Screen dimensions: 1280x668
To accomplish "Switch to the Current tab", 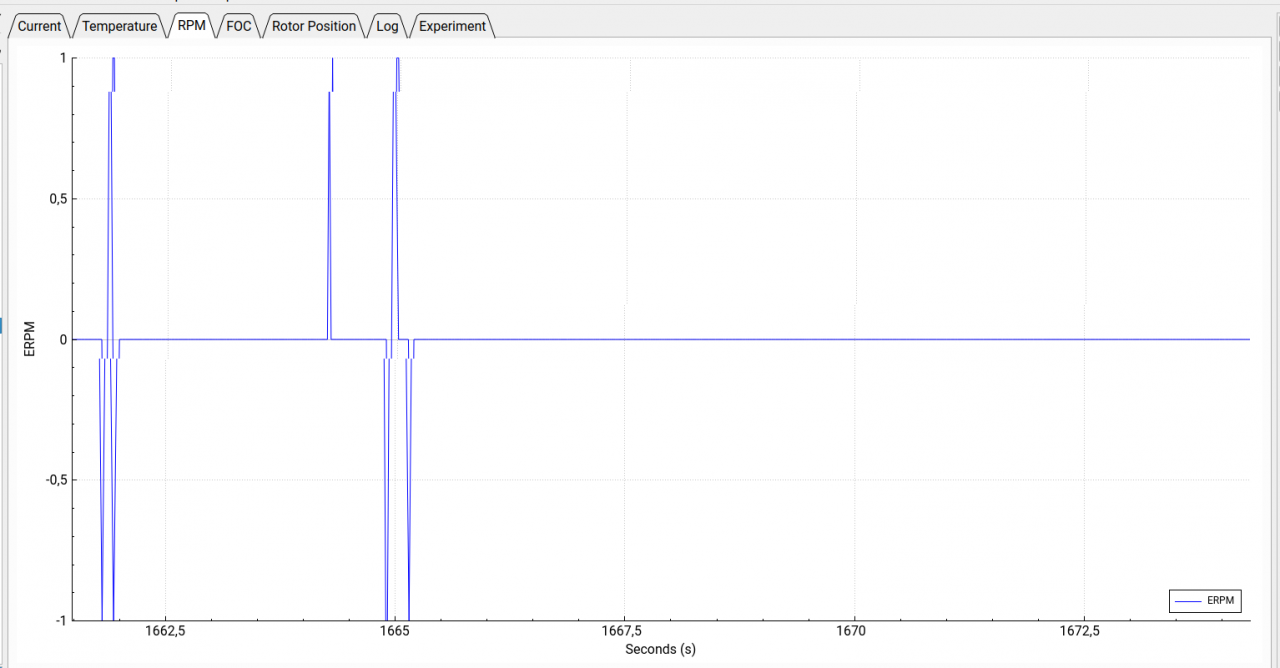I will pos(40,26).
